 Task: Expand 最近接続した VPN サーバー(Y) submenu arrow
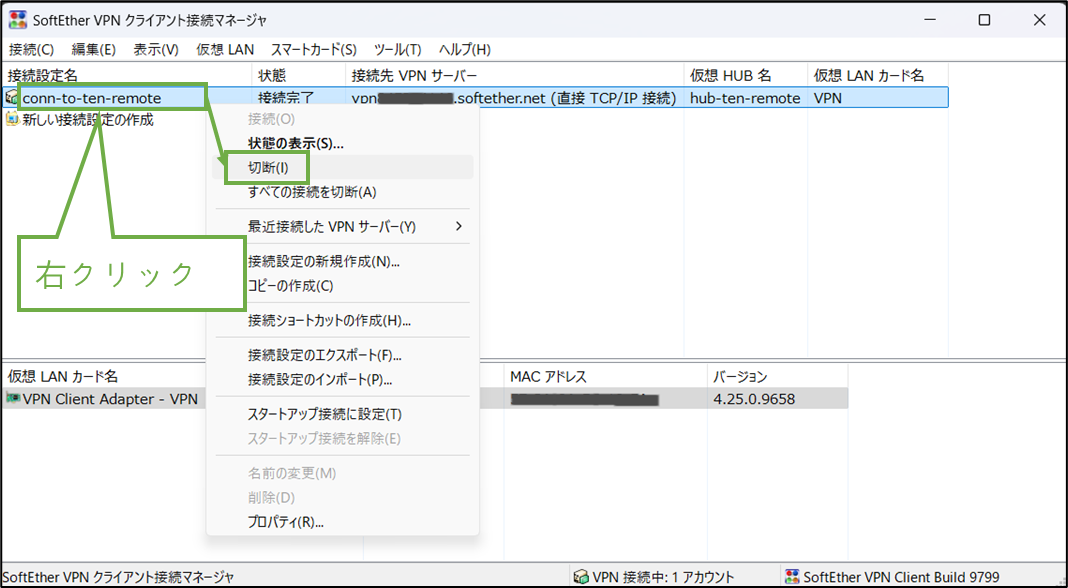click(459, 226)
